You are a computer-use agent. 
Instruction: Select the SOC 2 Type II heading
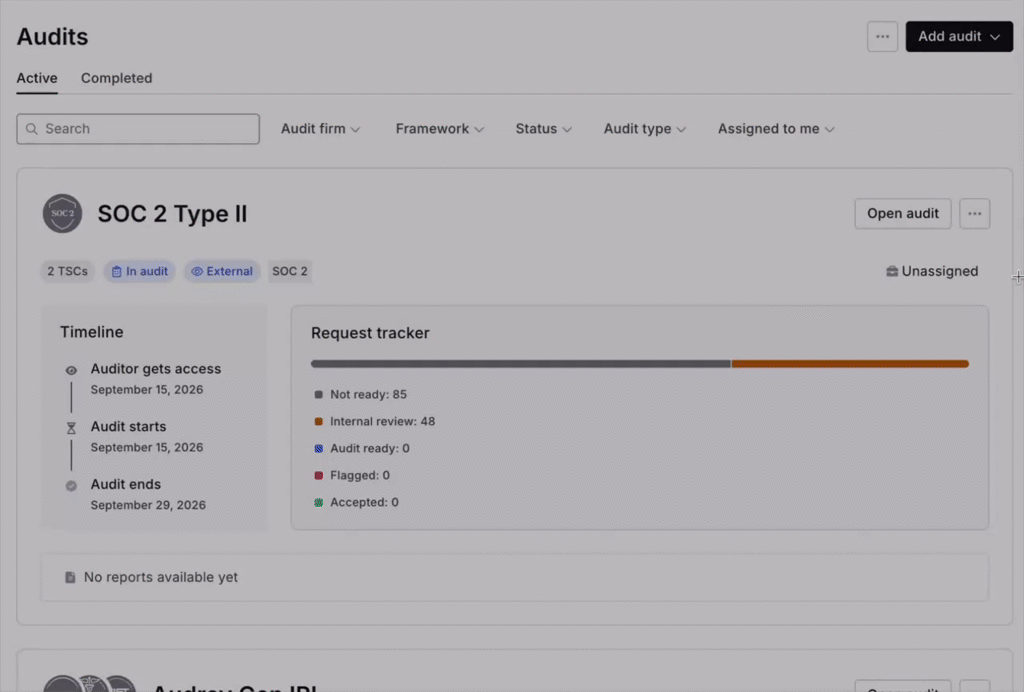coord(172,213)
